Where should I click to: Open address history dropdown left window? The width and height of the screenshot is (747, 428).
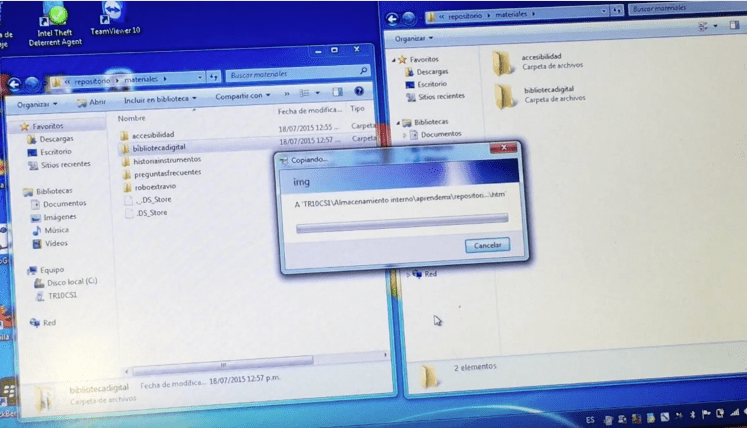tap(200, 77)
